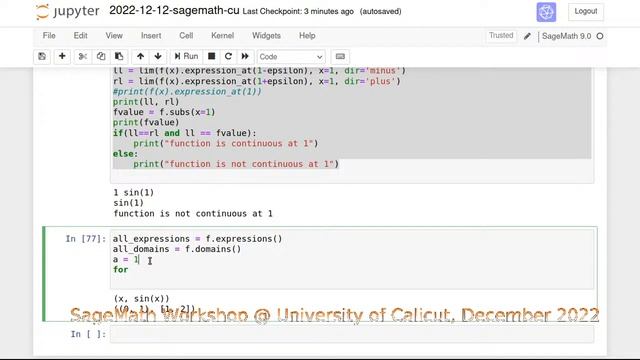Click the SageMath 9.0 kernel name
The height and width of the screenshot is (360, 640).
[566, 36]
